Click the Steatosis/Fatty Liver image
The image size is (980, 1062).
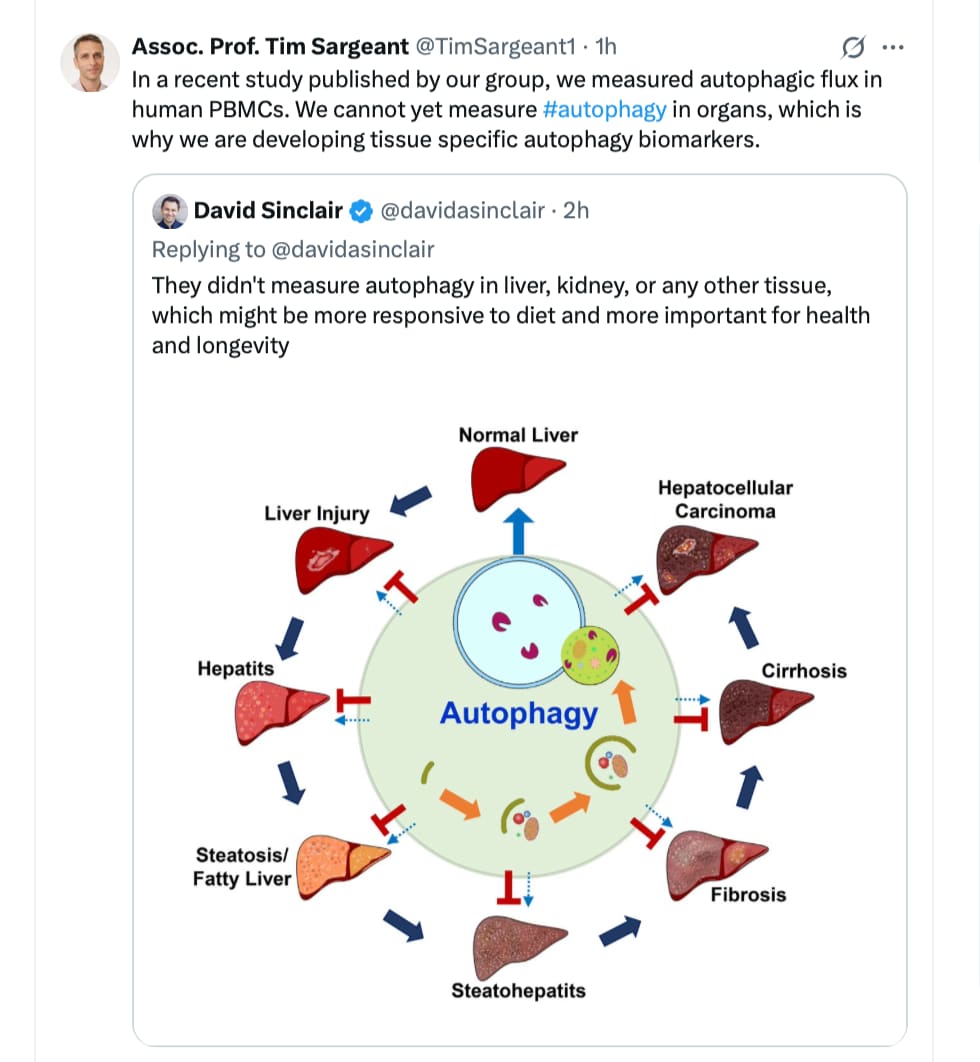pos(343,866)
